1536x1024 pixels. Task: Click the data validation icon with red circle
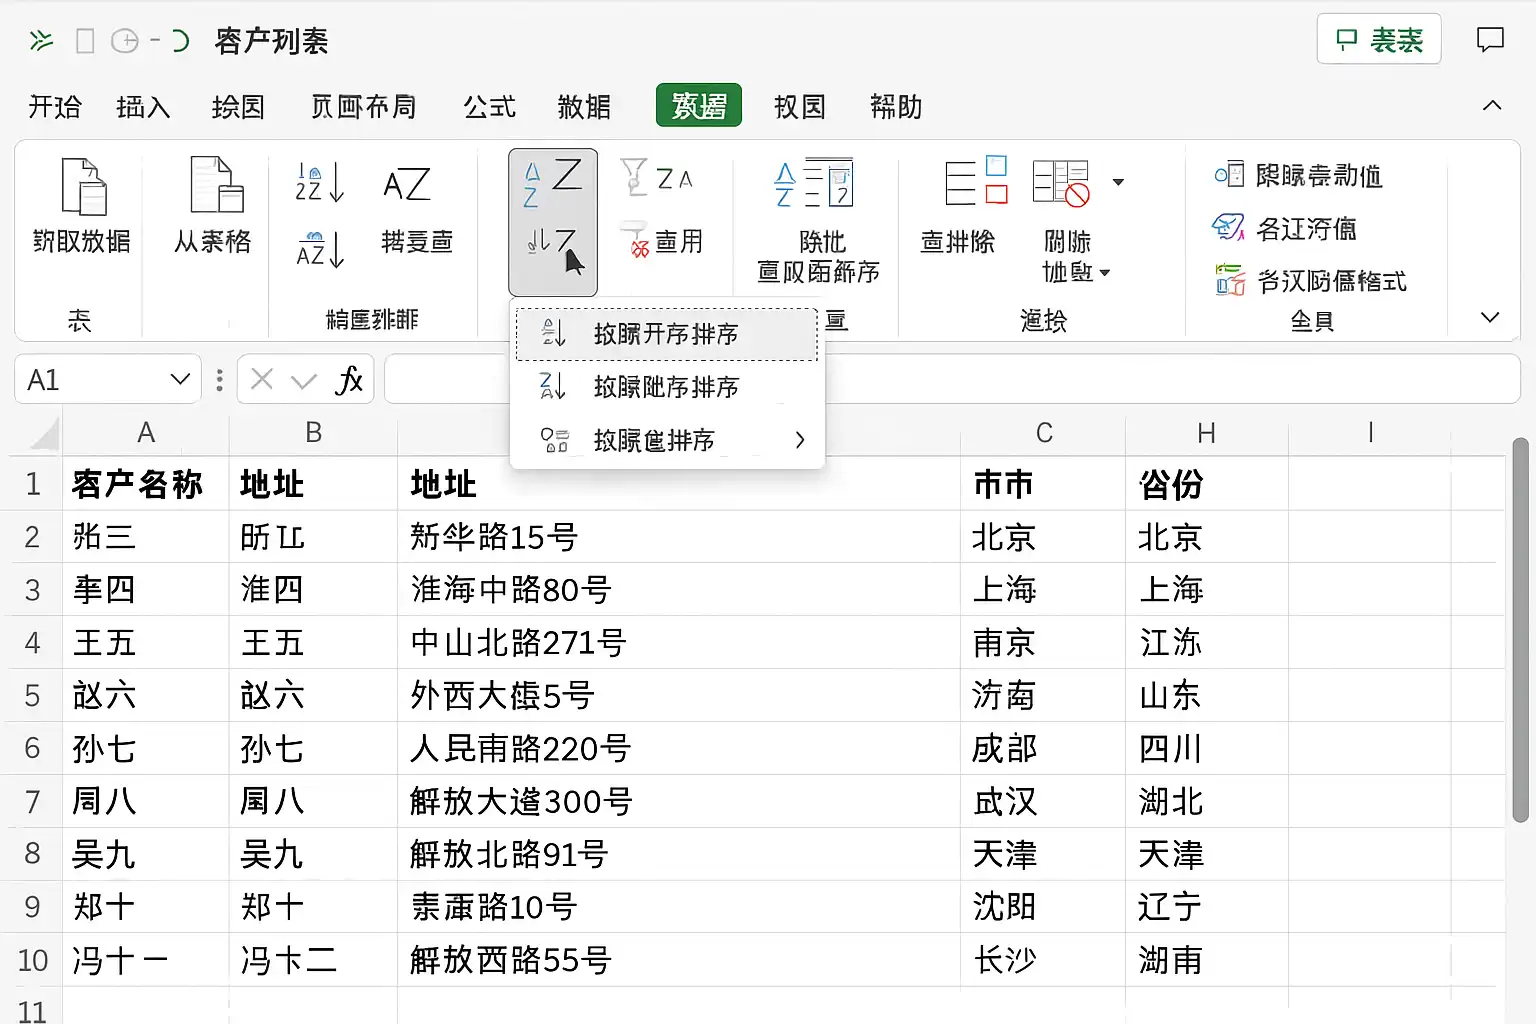click(1061, 183)
